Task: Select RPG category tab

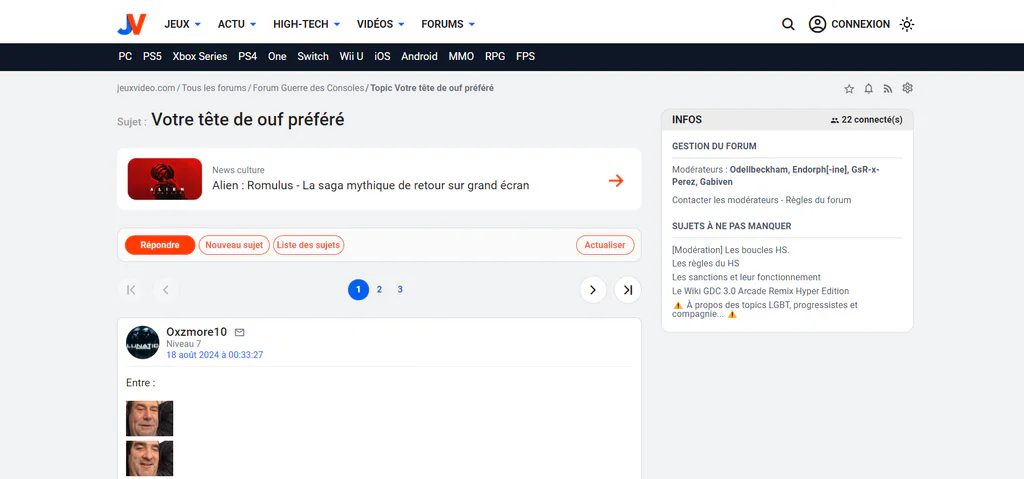Action: point(495,57)
